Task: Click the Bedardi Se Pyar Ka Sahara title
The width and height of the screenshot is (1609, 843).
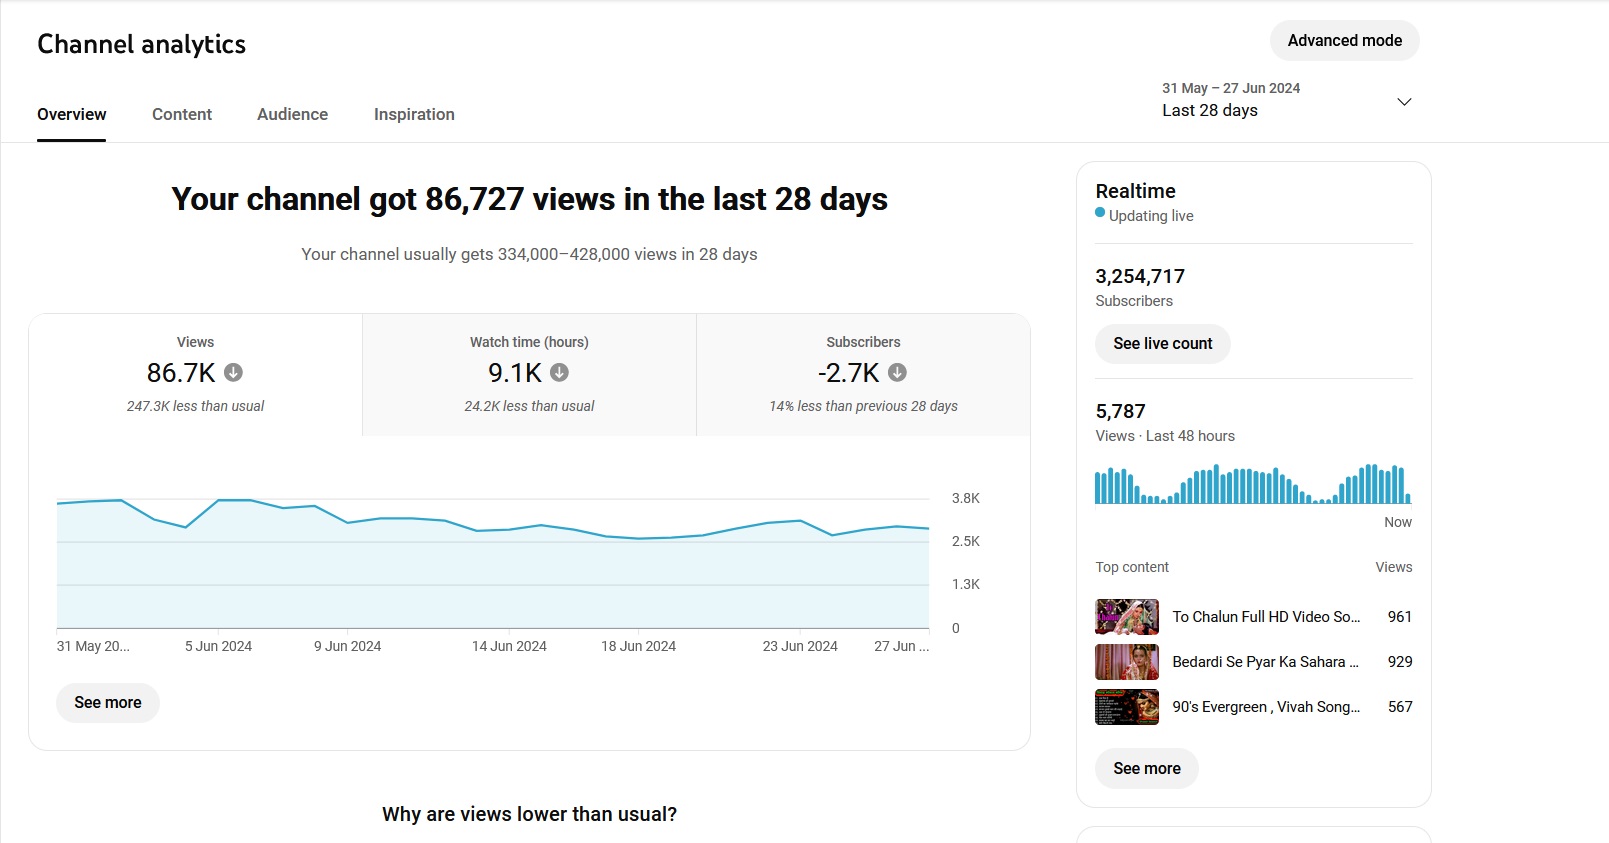Action: coord(1265,662)
